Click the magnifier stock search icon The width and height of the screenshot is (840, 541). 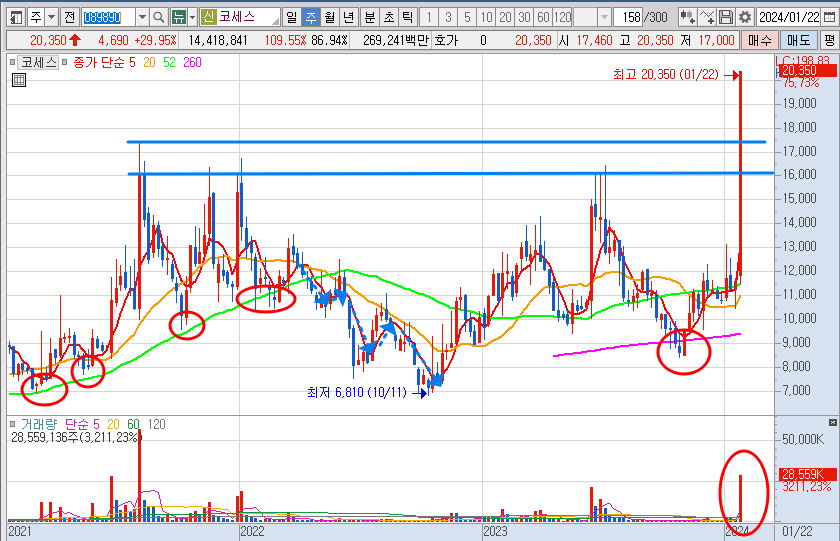point(159,18)
